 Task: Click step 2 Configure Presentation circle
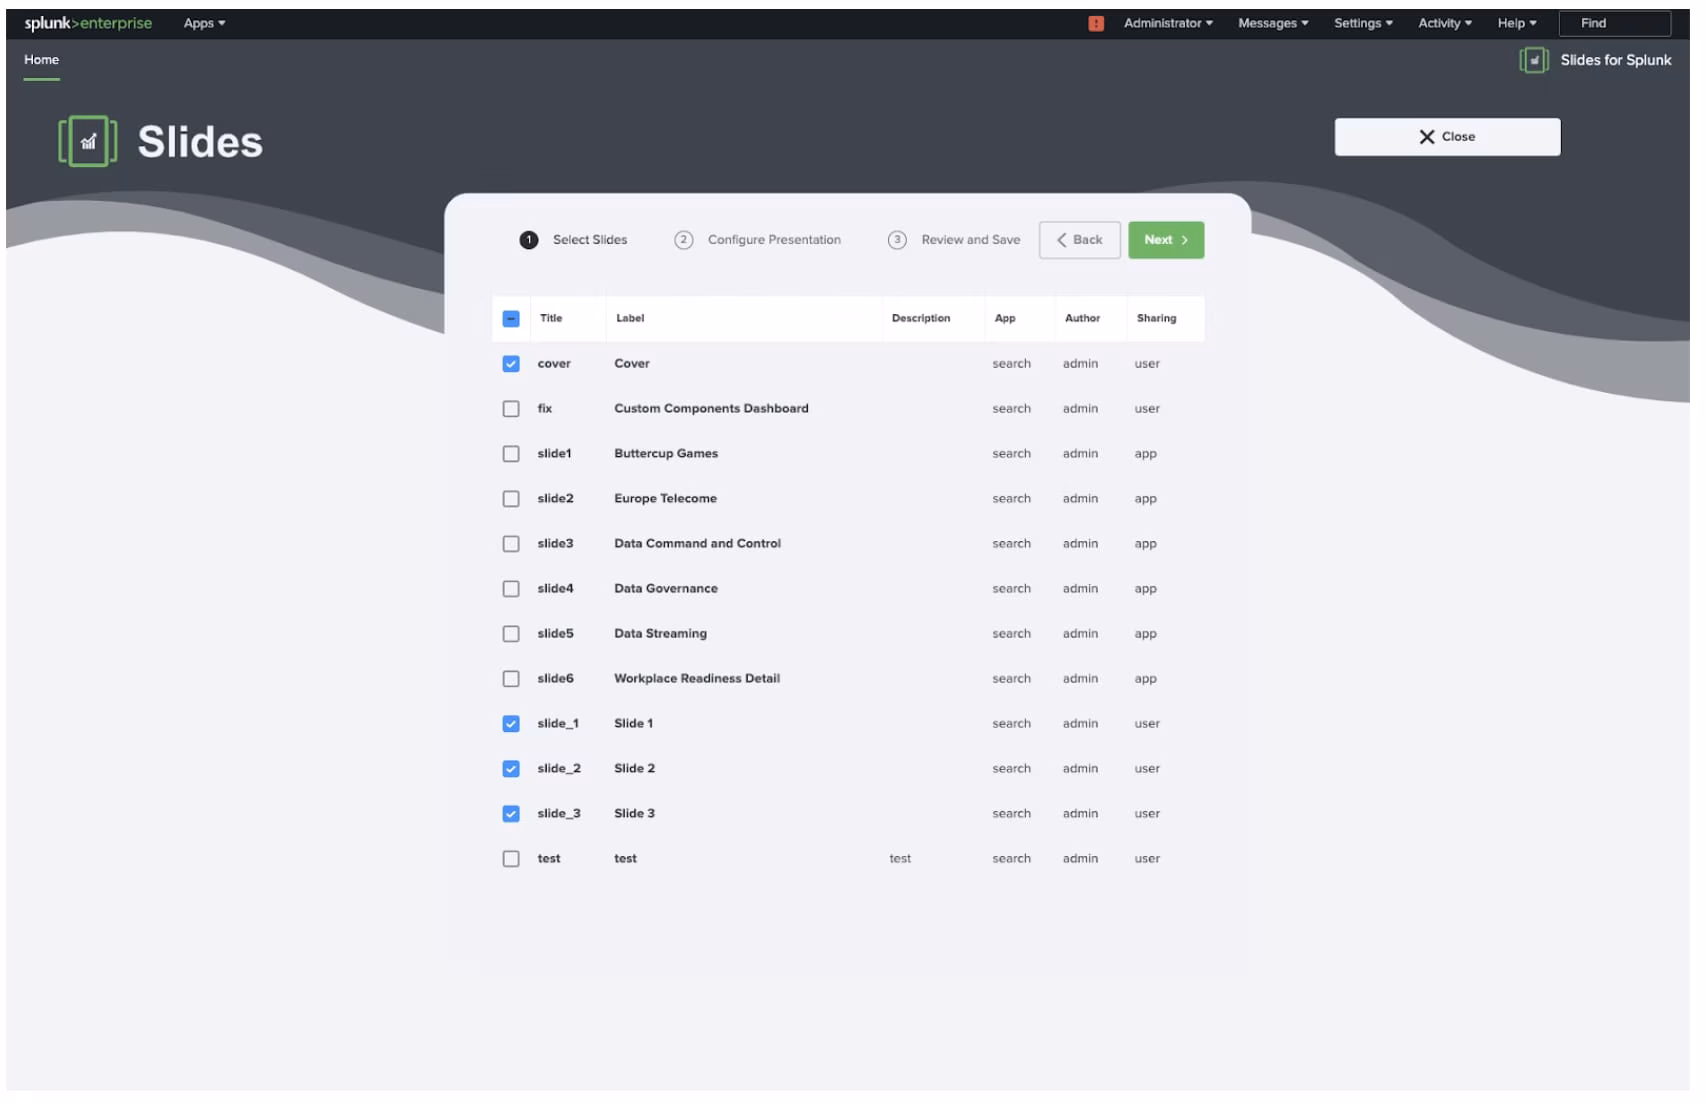[x=683, y=240]
